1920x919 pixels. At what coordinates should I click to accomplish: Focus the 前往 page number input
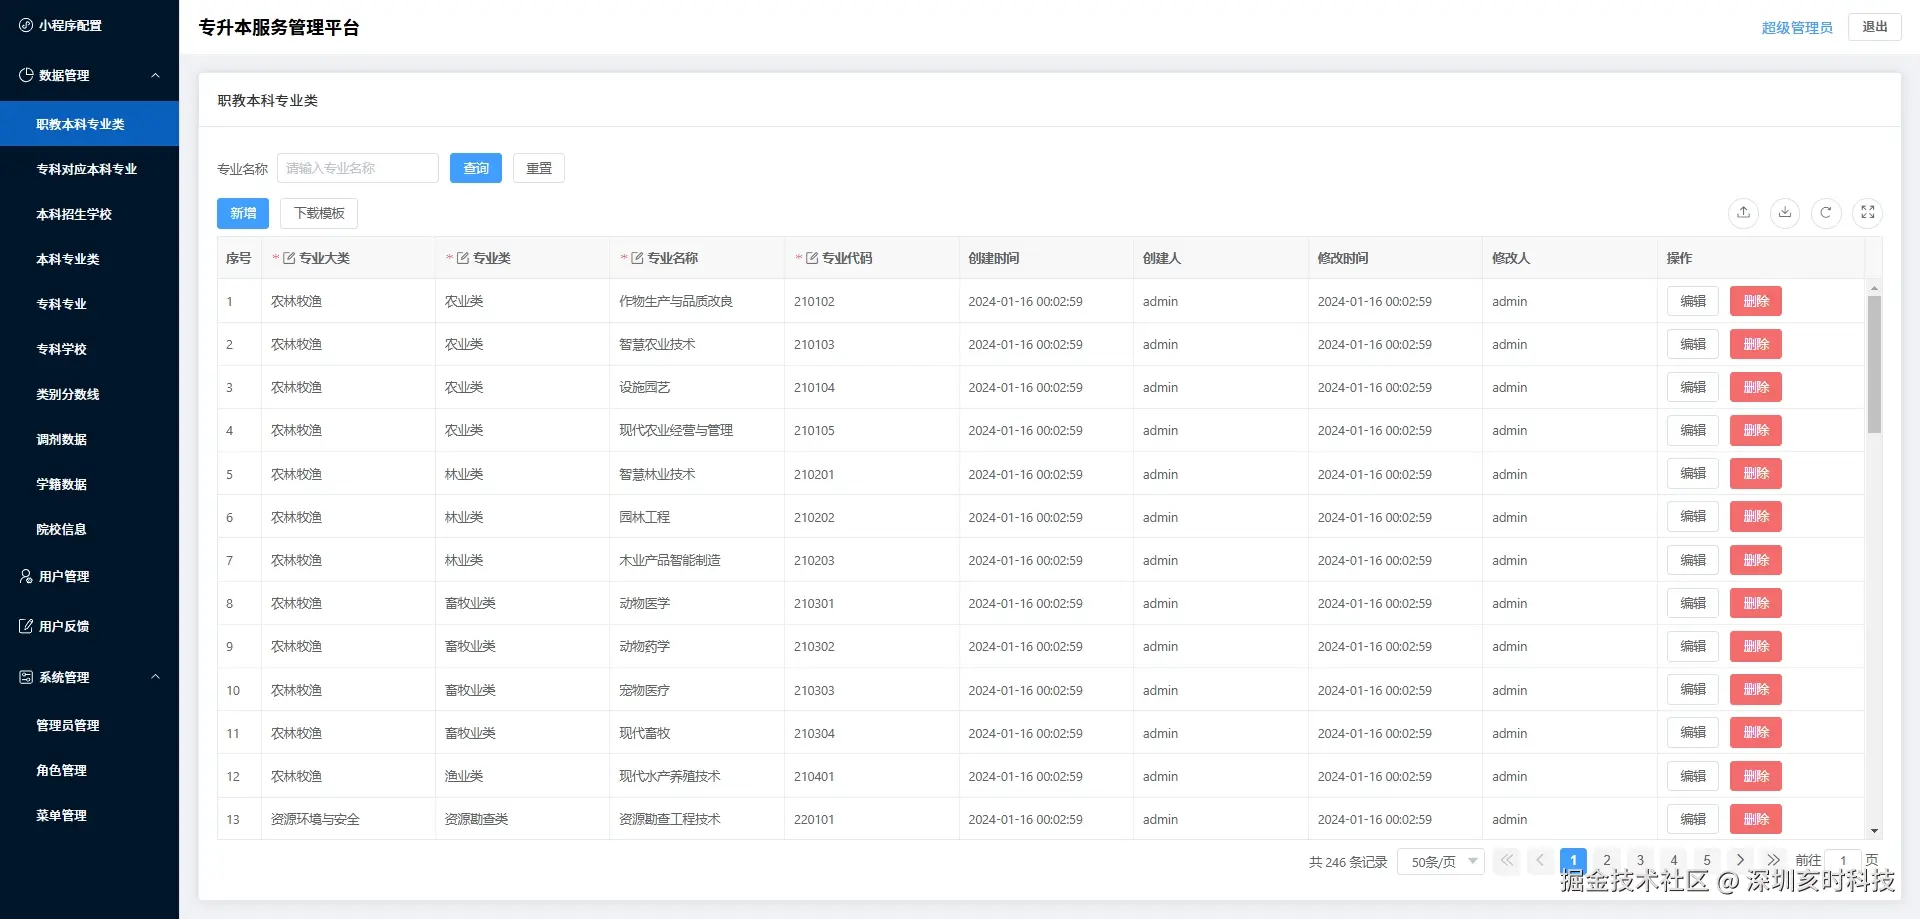click(x=1843, y=861)
